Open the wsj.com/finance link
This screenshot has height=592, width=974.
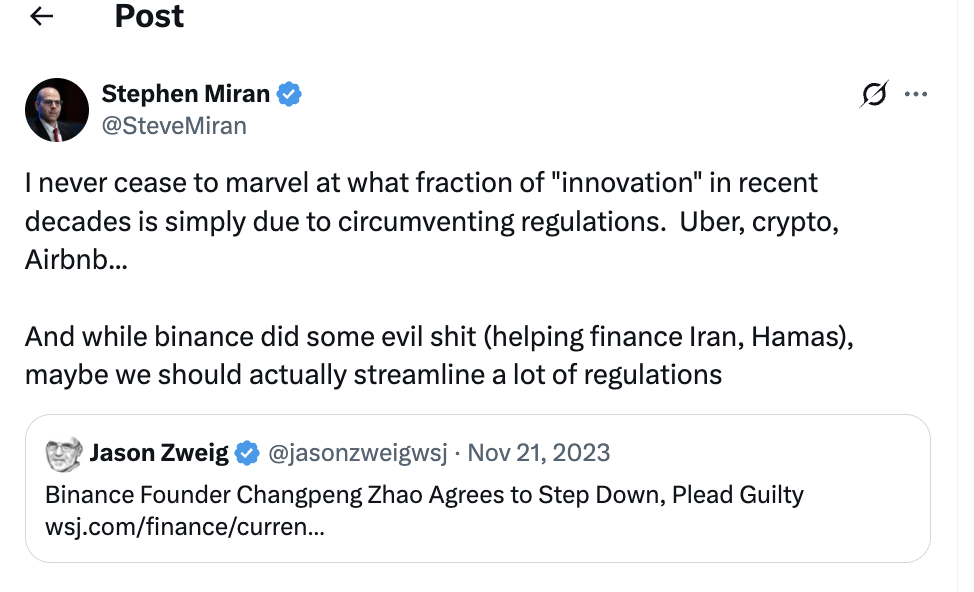point(184,526)
